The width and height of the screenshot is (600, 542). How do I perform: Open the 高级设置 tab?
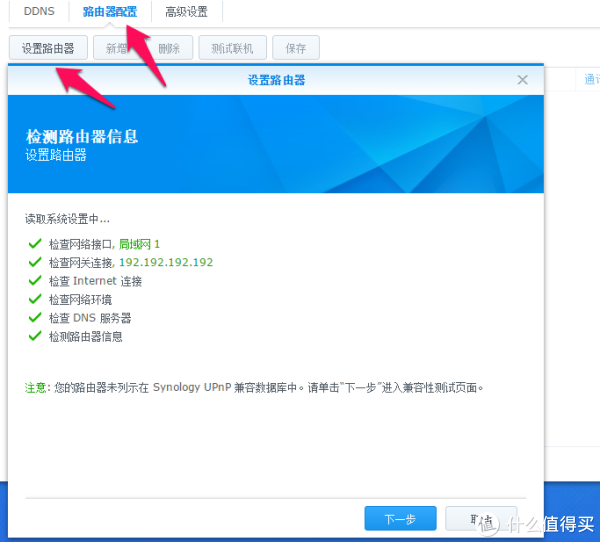point(186,12)
